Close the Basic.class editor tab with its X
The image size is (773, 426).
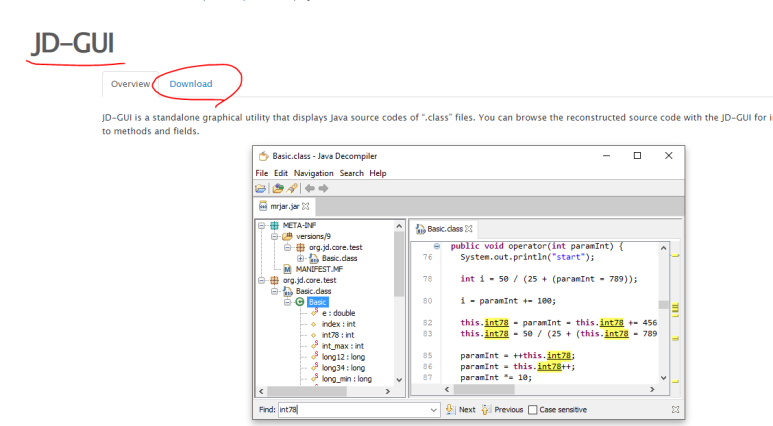pos(469,229)
